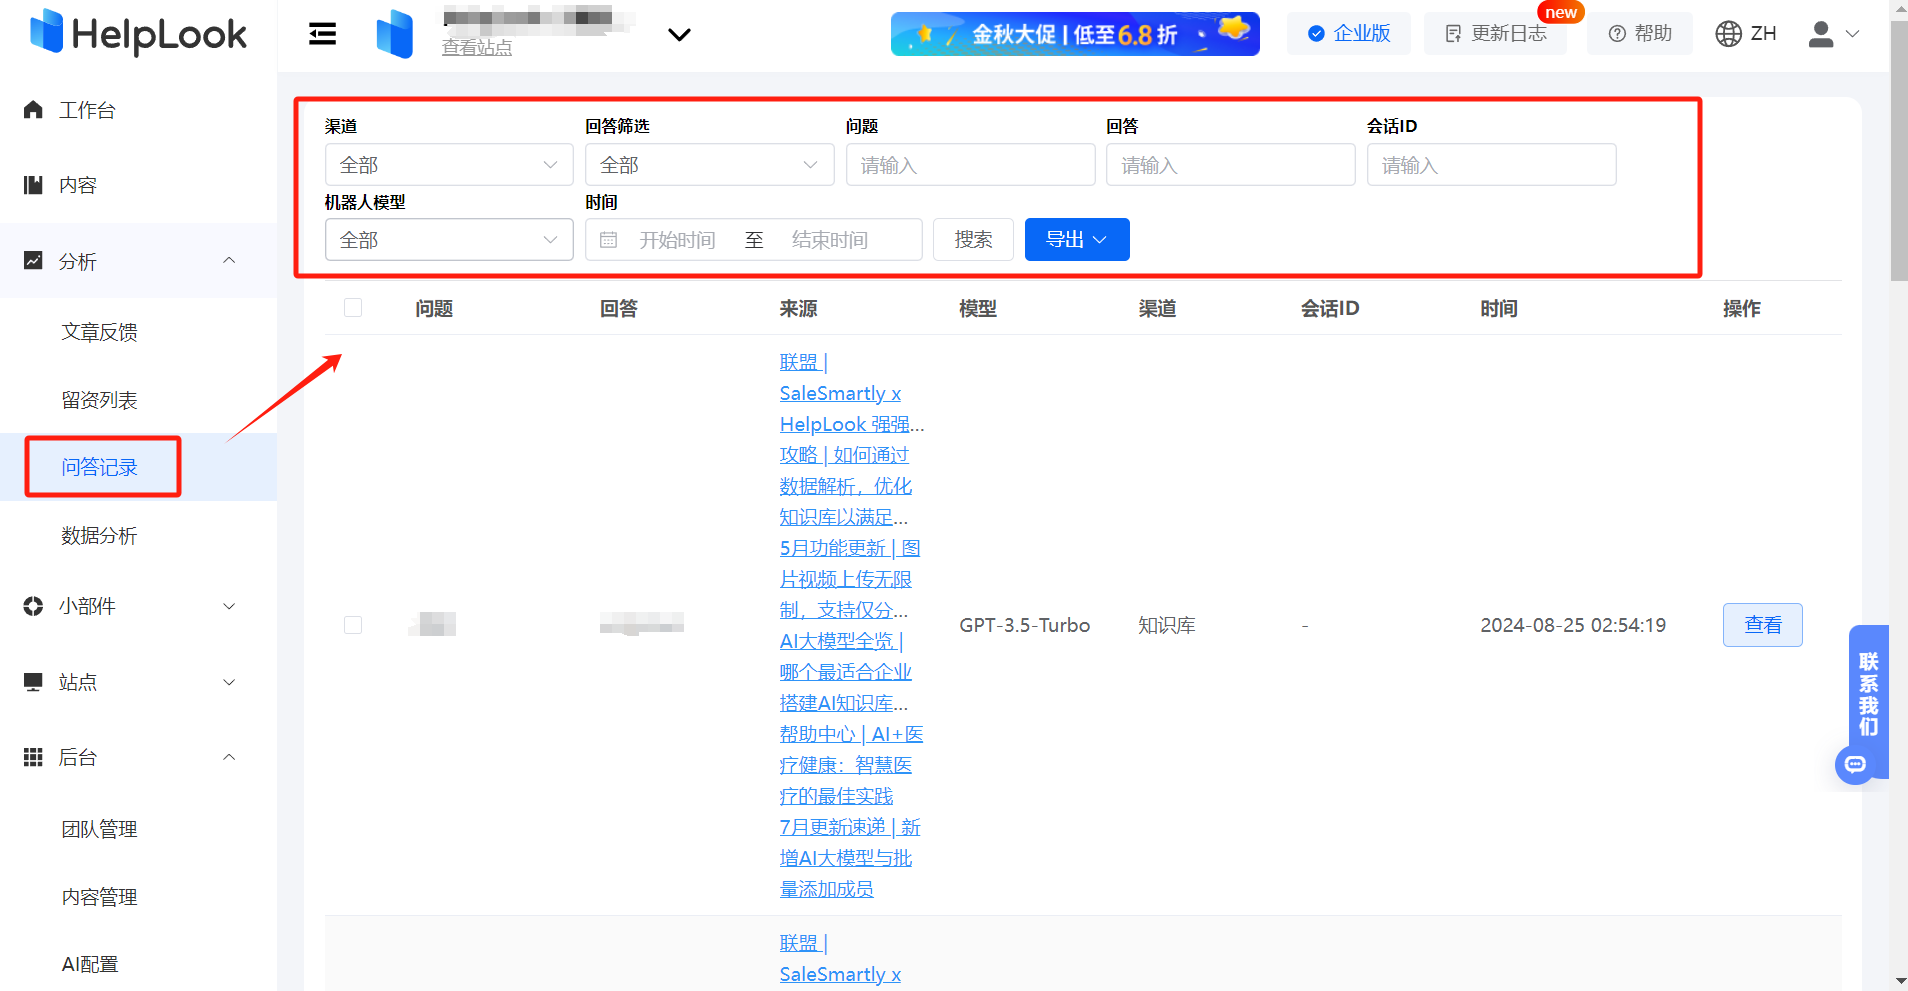This screenshot has height=991, width=1908.
Task: Click the 分析 chart icon
Action: (x=33, y=260)
